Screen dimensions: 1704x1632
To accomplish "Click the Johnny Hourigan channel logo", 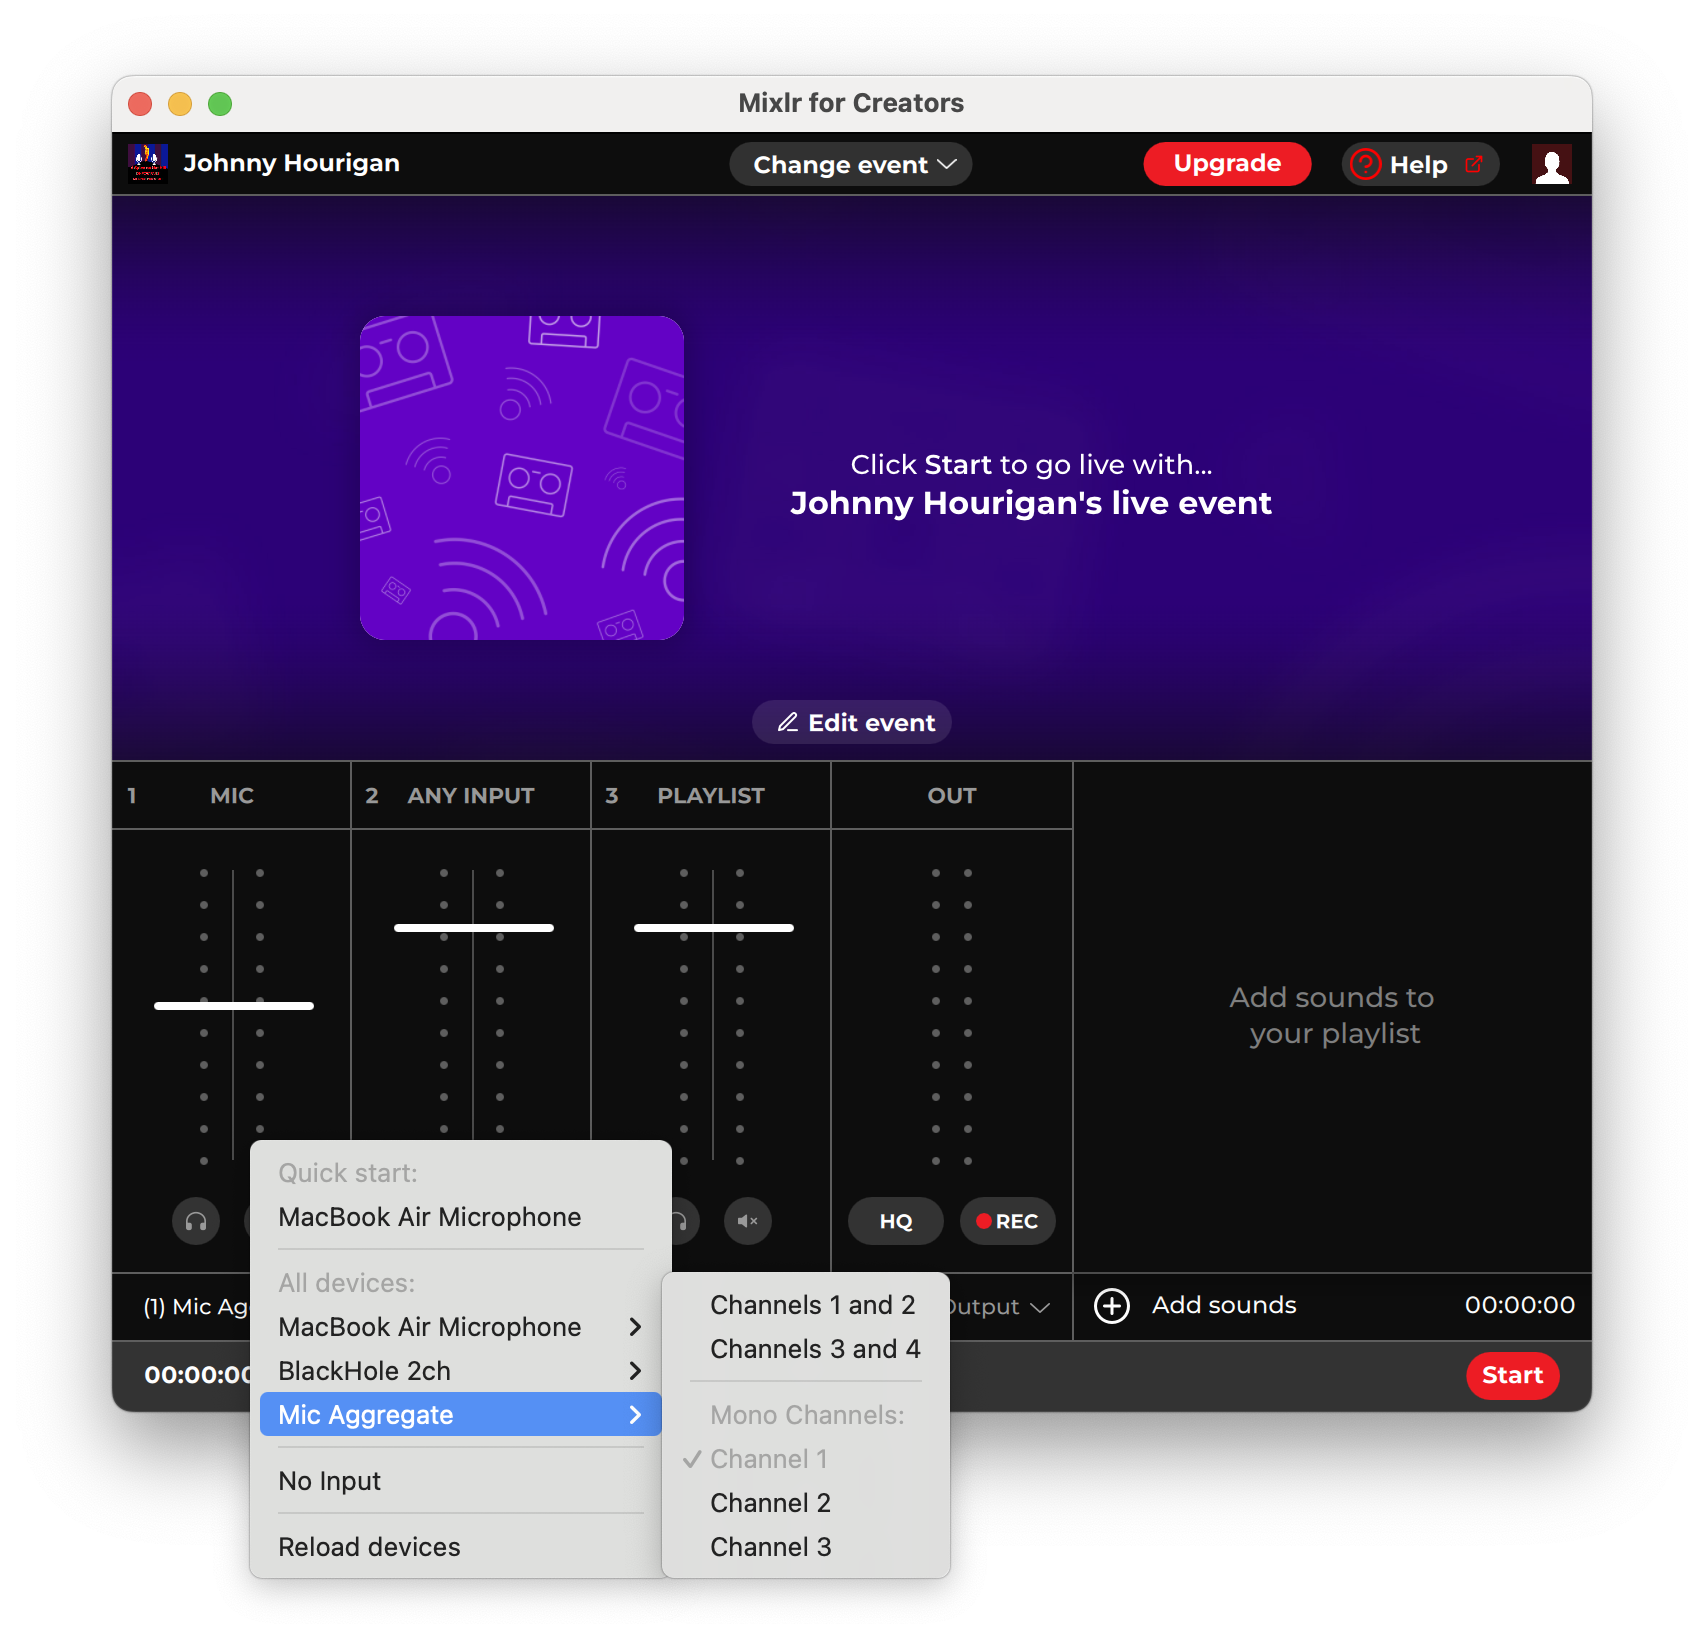I will (148, 163).
